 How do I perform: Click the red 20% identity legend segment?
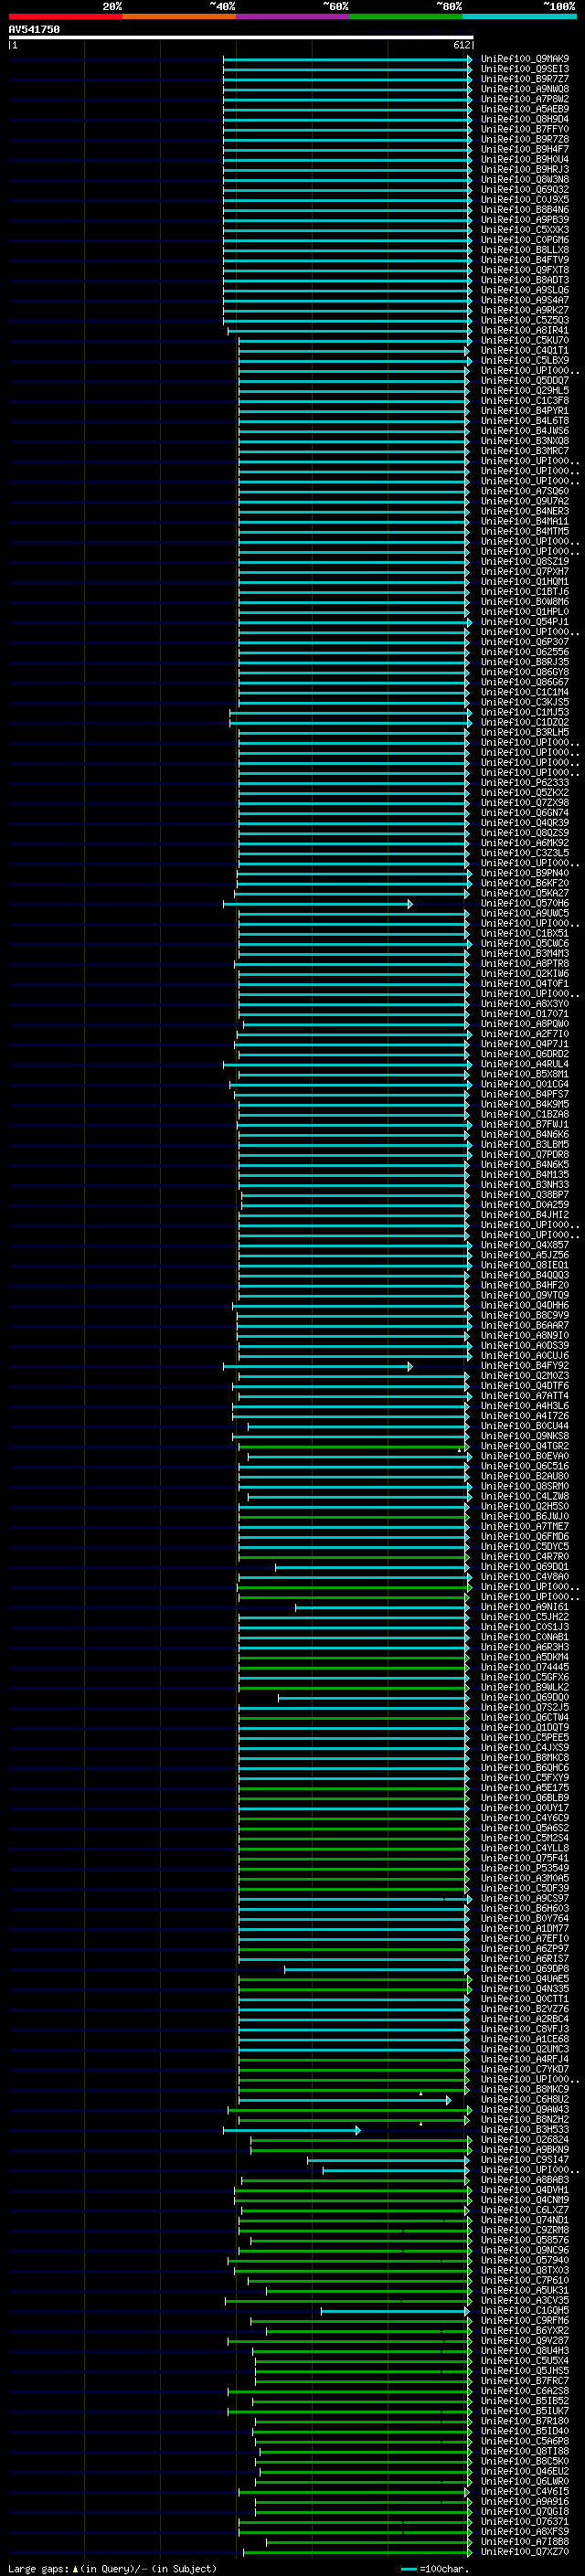[x=65, y=16]
